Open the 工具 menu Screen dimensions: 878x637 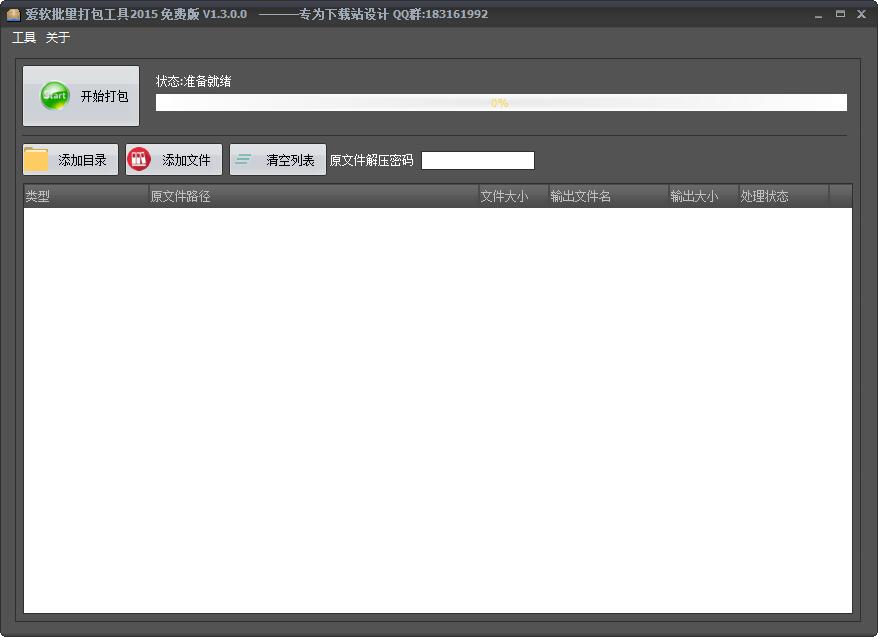coord(24,38)
